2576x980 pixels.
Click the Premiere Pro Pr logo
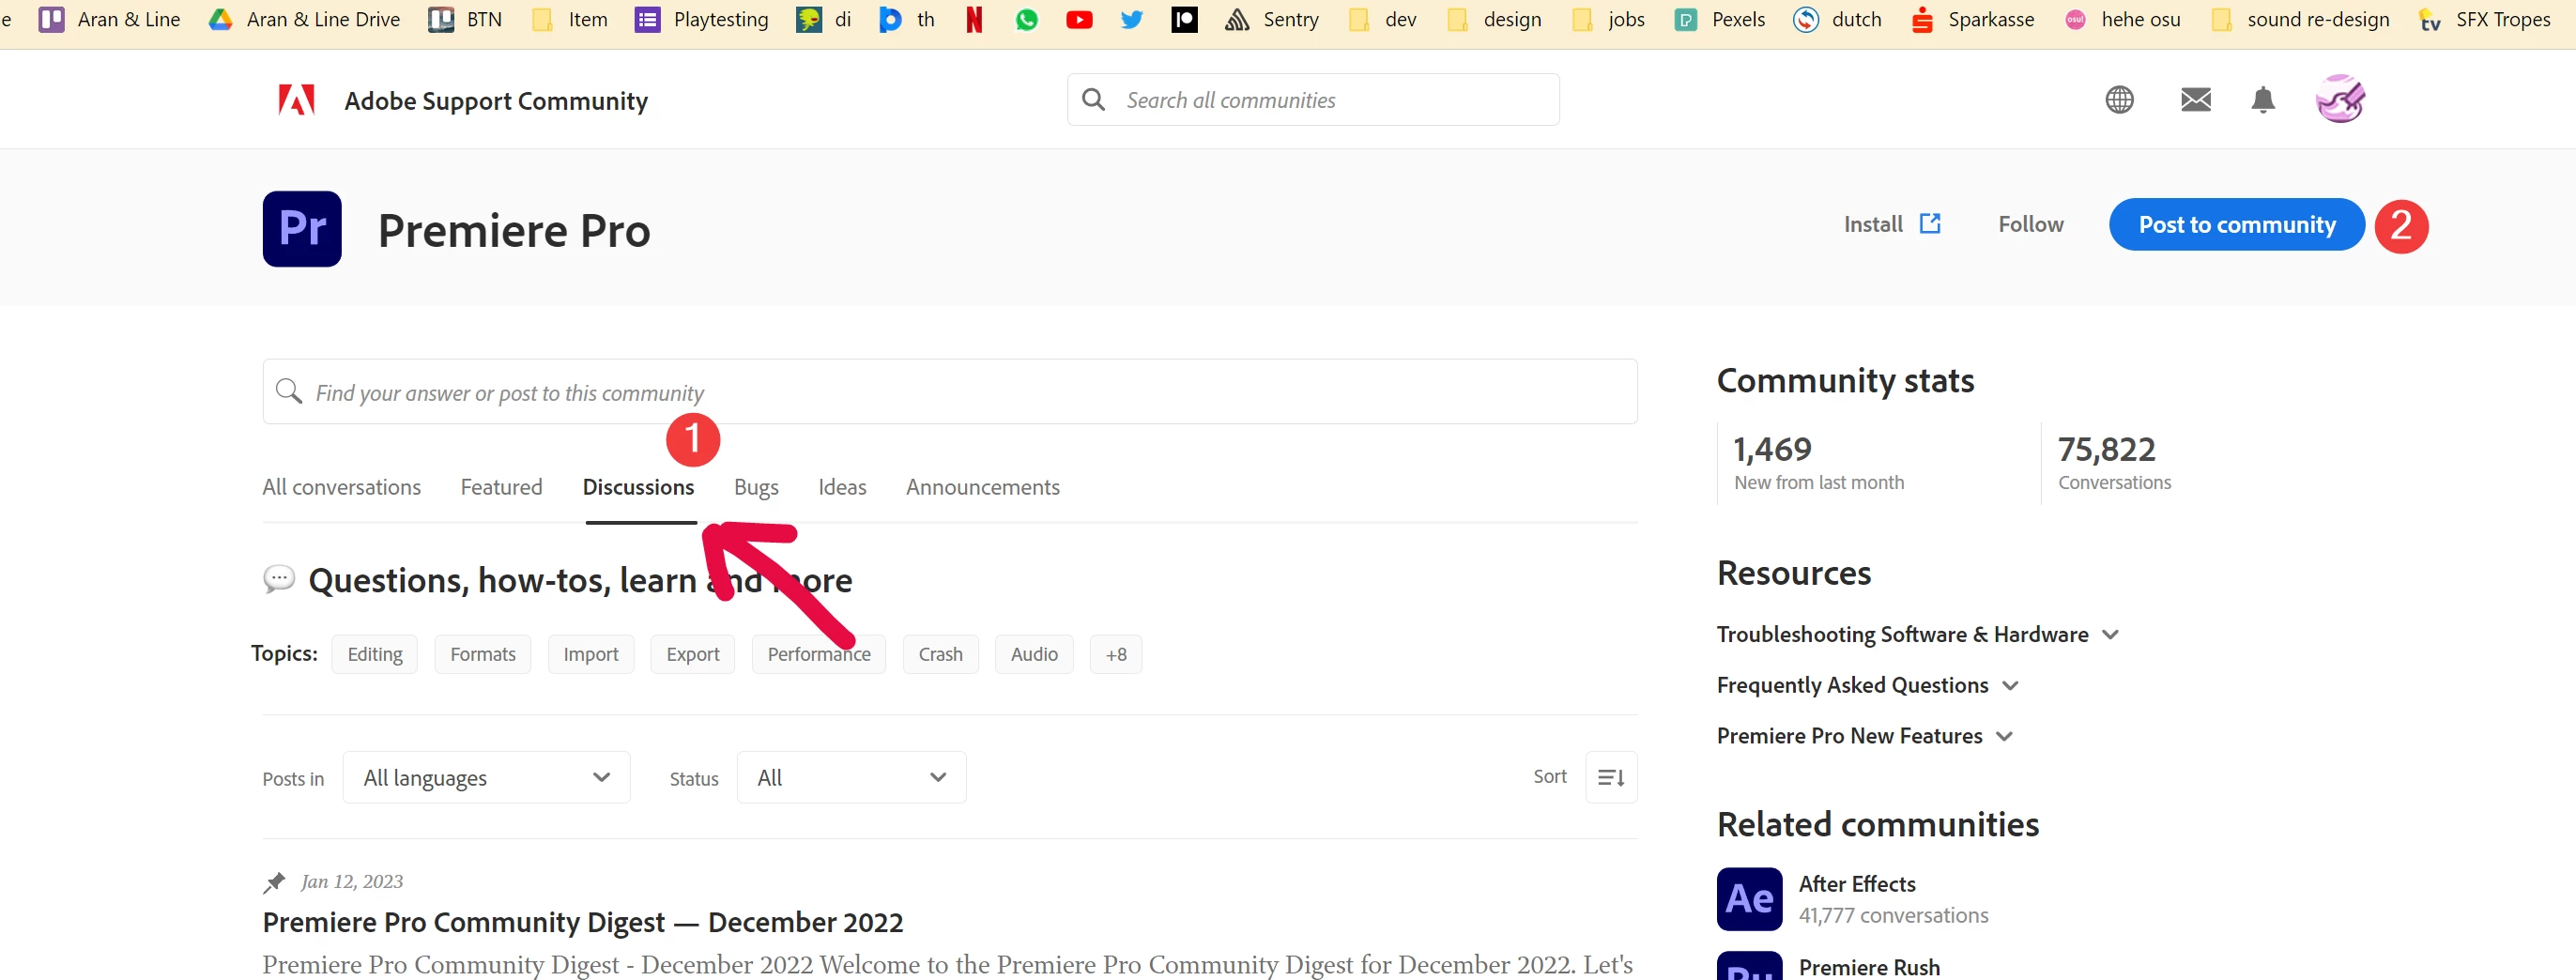302,229
